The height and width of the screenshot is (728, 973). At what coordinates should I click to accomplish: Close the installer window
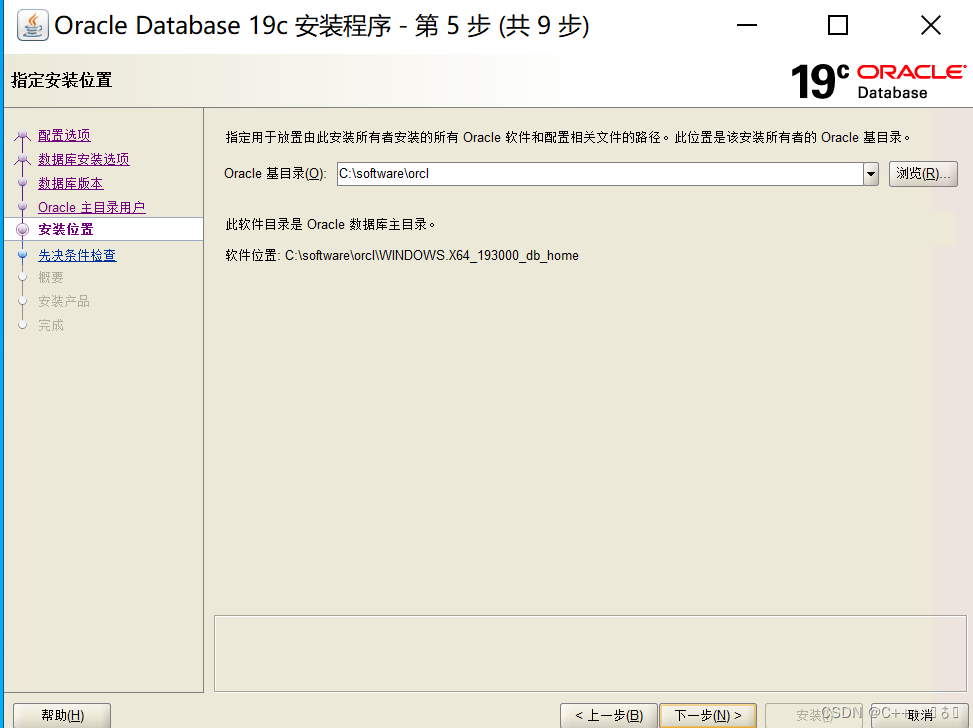[931, 25]
